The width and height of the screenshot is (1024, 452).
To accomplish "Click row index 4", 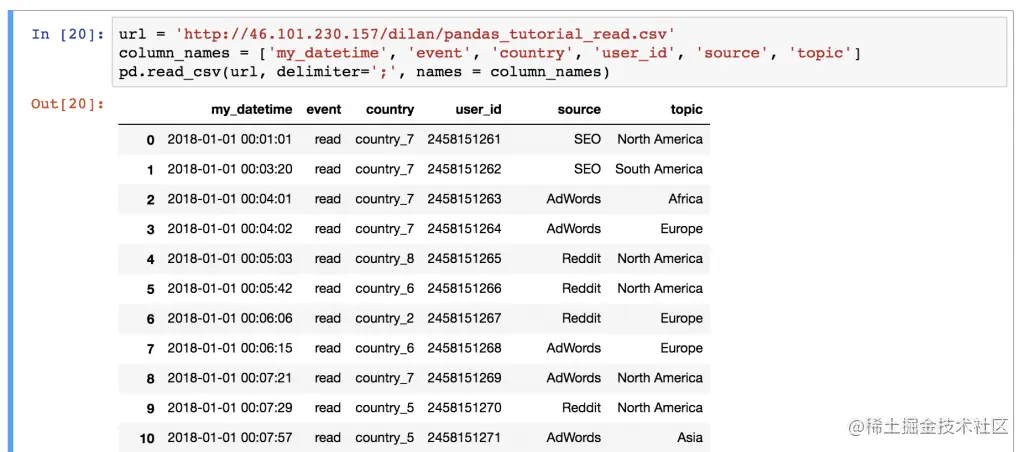I will tap(151, 259).
